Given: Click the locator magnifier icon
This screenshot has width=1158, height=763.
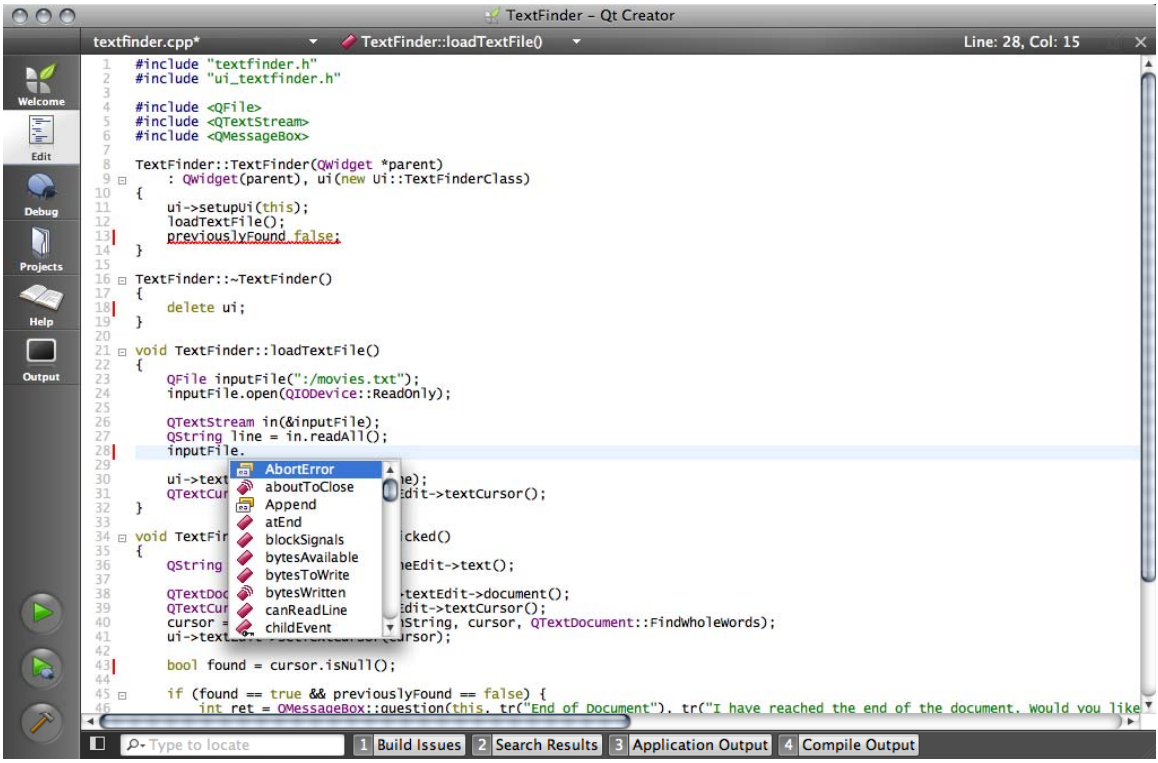Looking at the screenshot, I should [x=134, y=745].
